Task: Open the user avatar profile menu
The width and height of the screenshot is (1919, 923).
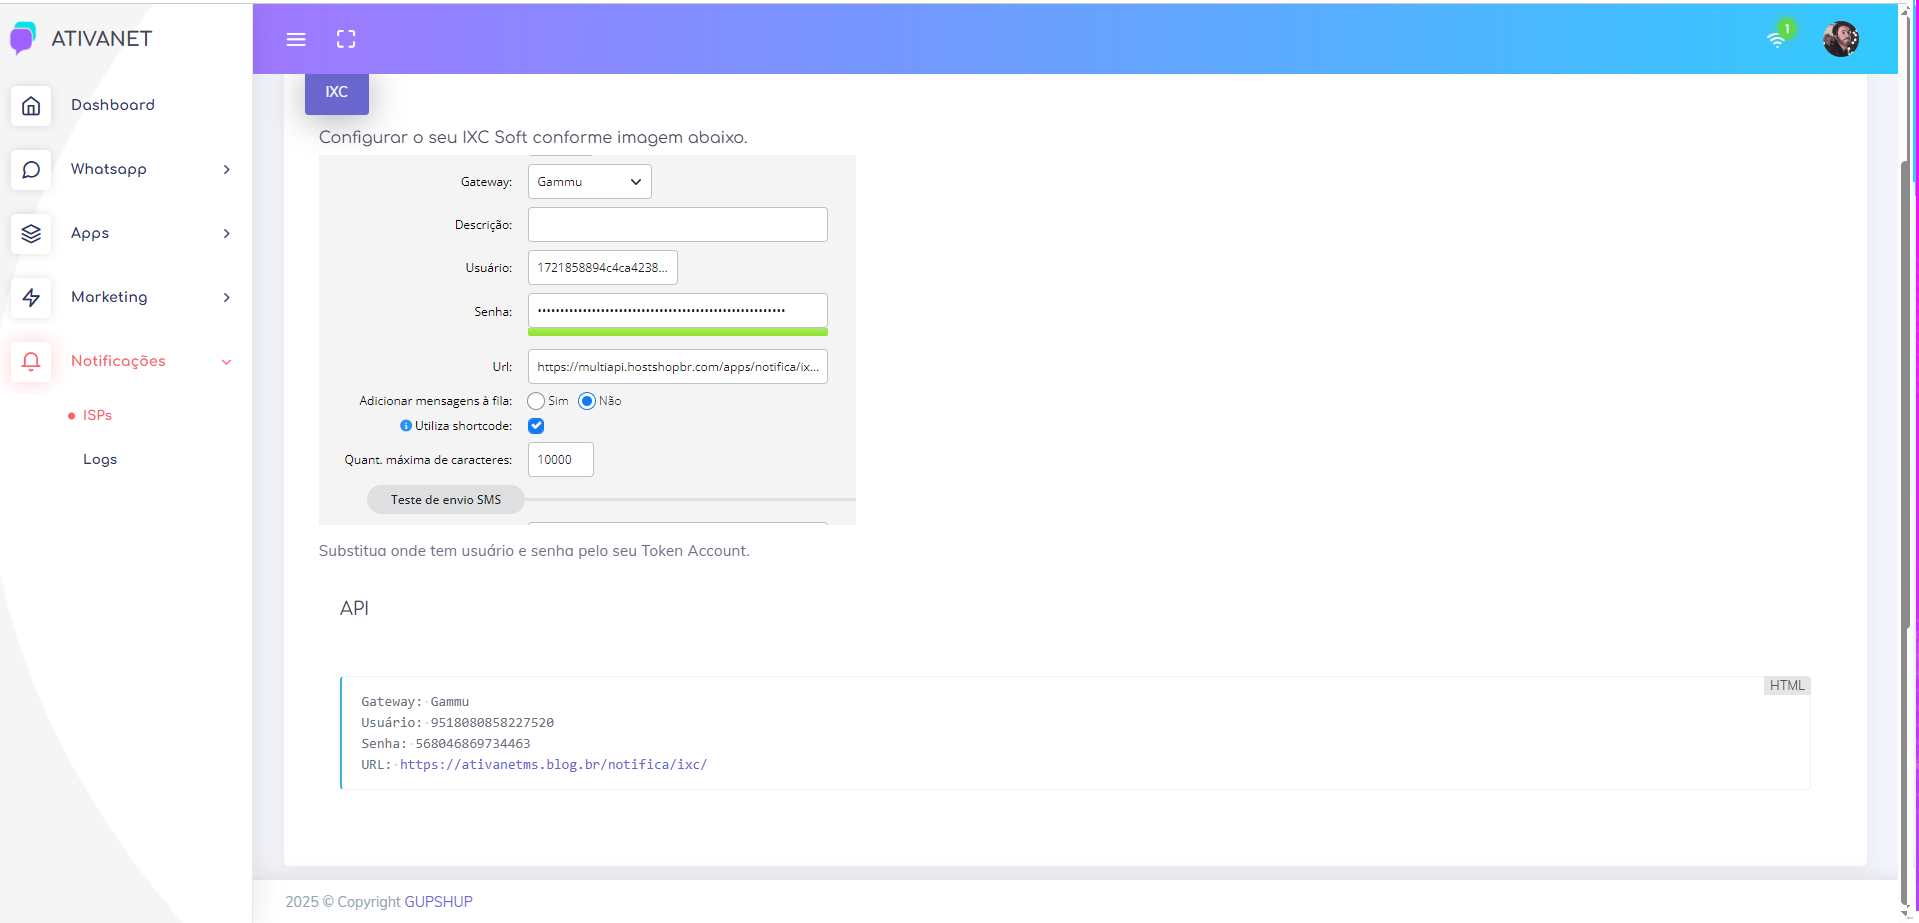Action: [x=1841, y=39]
